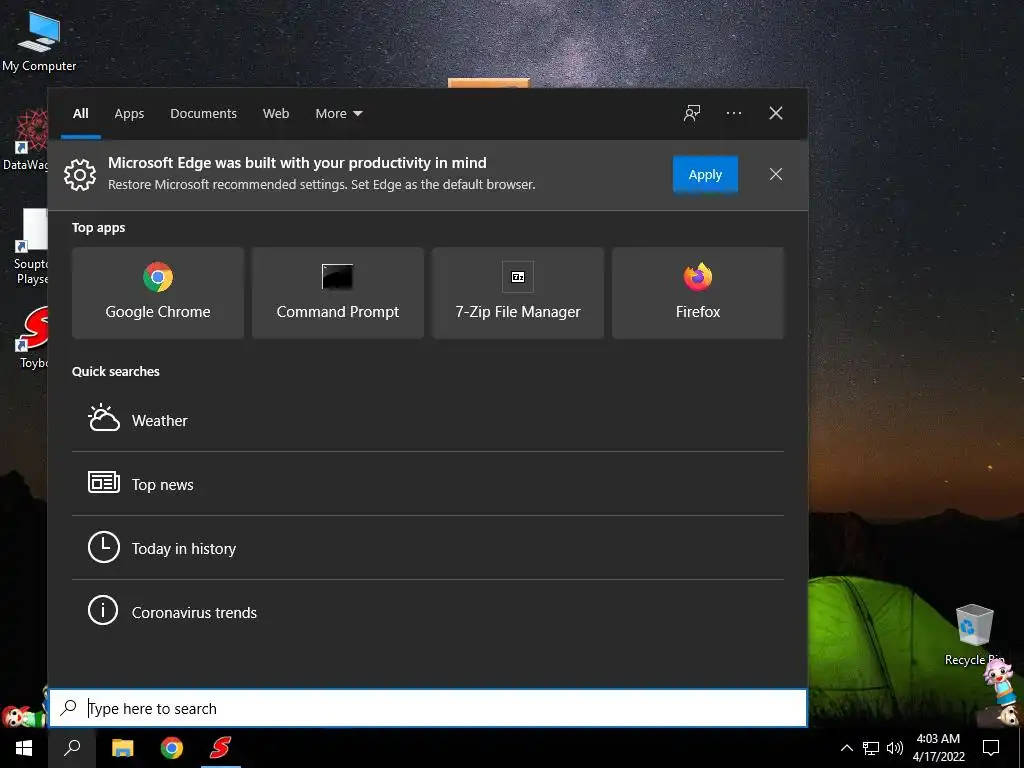
Task: Select the Weather quick search
Action: (x=428, y=420)
